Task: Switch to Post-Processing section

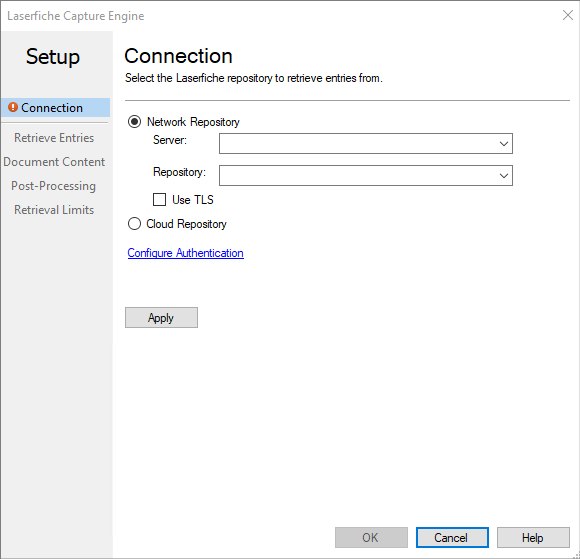Action: (x=54, y=186)
